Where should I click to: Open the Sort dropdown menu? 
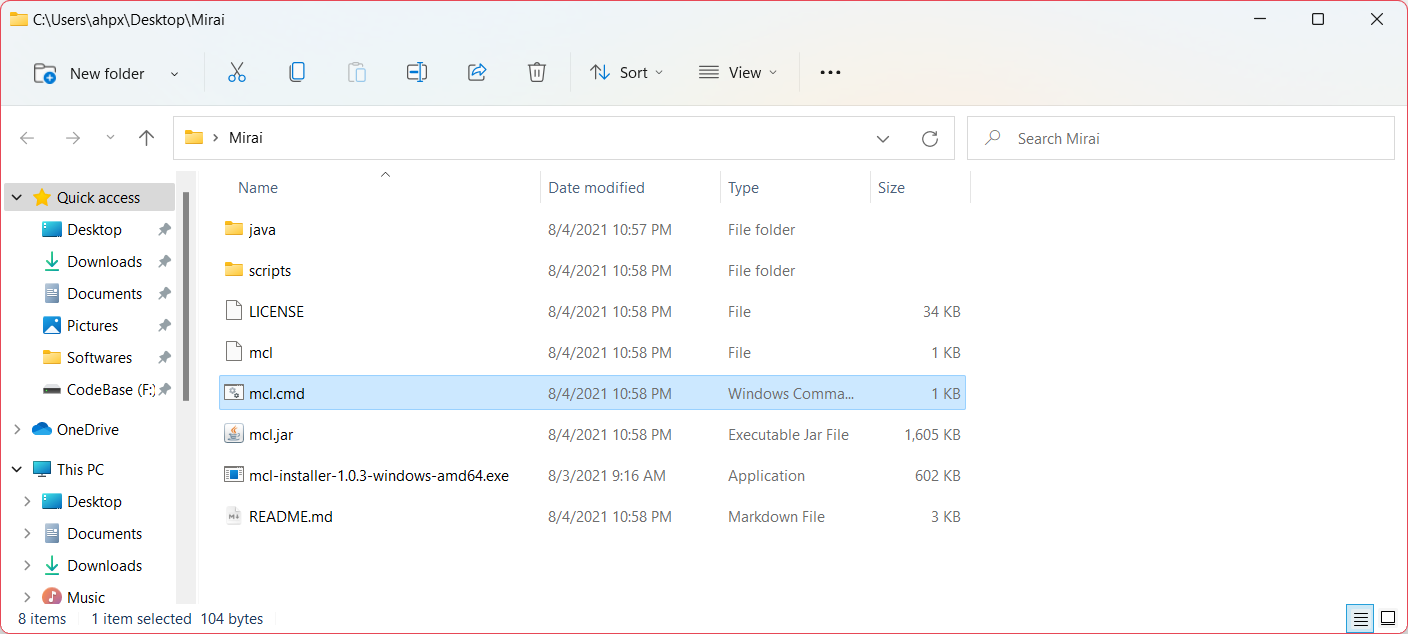click(627, 72)
